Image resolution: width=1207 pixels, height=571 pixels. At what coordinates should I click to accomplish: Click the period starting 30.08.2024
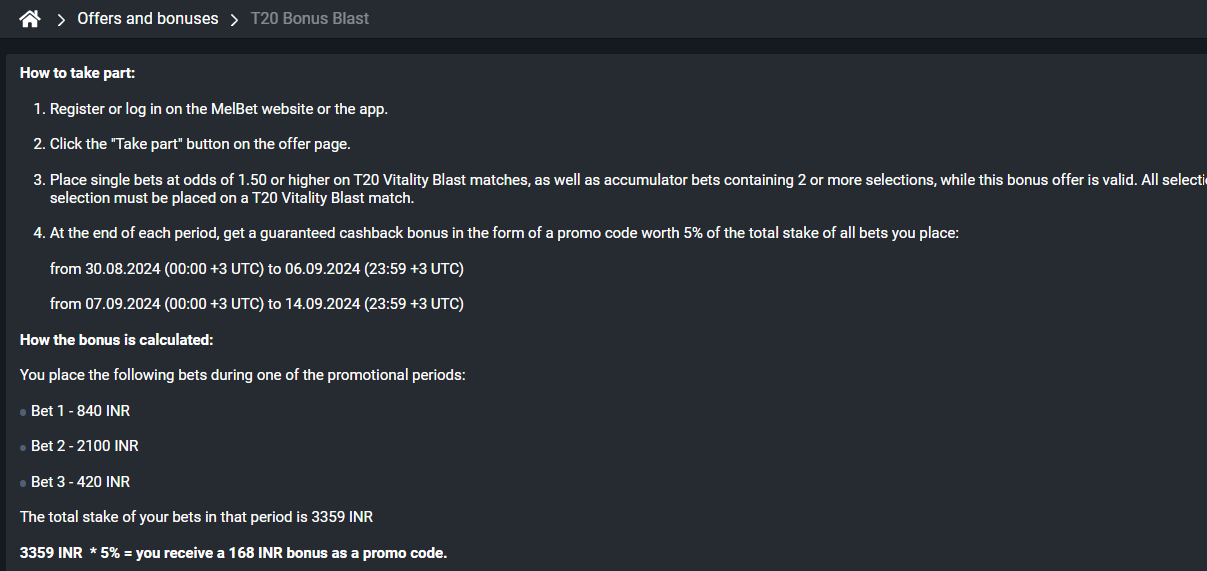(257, 269)
